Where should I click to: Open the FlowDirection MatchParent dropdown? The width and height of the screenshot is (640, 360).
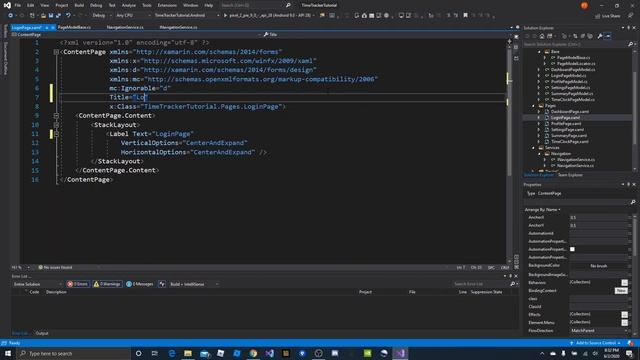tap(598, 331)
